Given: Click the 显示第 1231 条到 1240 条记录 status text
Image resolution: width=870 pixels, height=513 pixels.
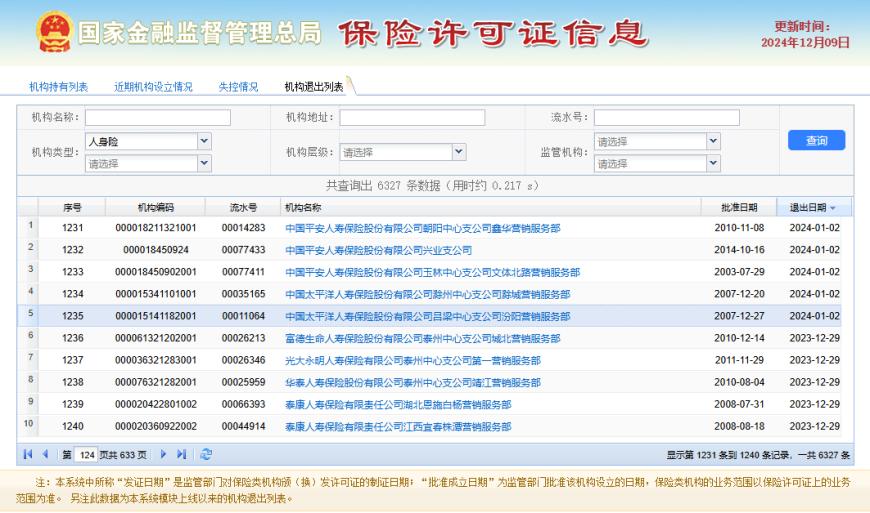Looking at the screenshot, I should point(758,455).
